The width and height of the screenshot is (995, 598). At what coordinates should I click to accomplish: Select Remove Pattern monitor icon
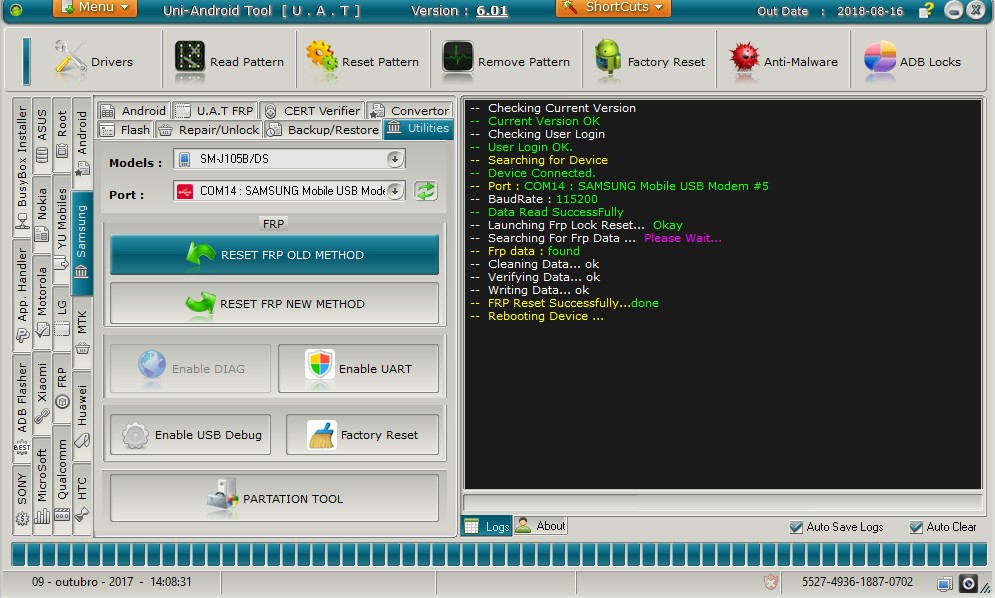458,58
